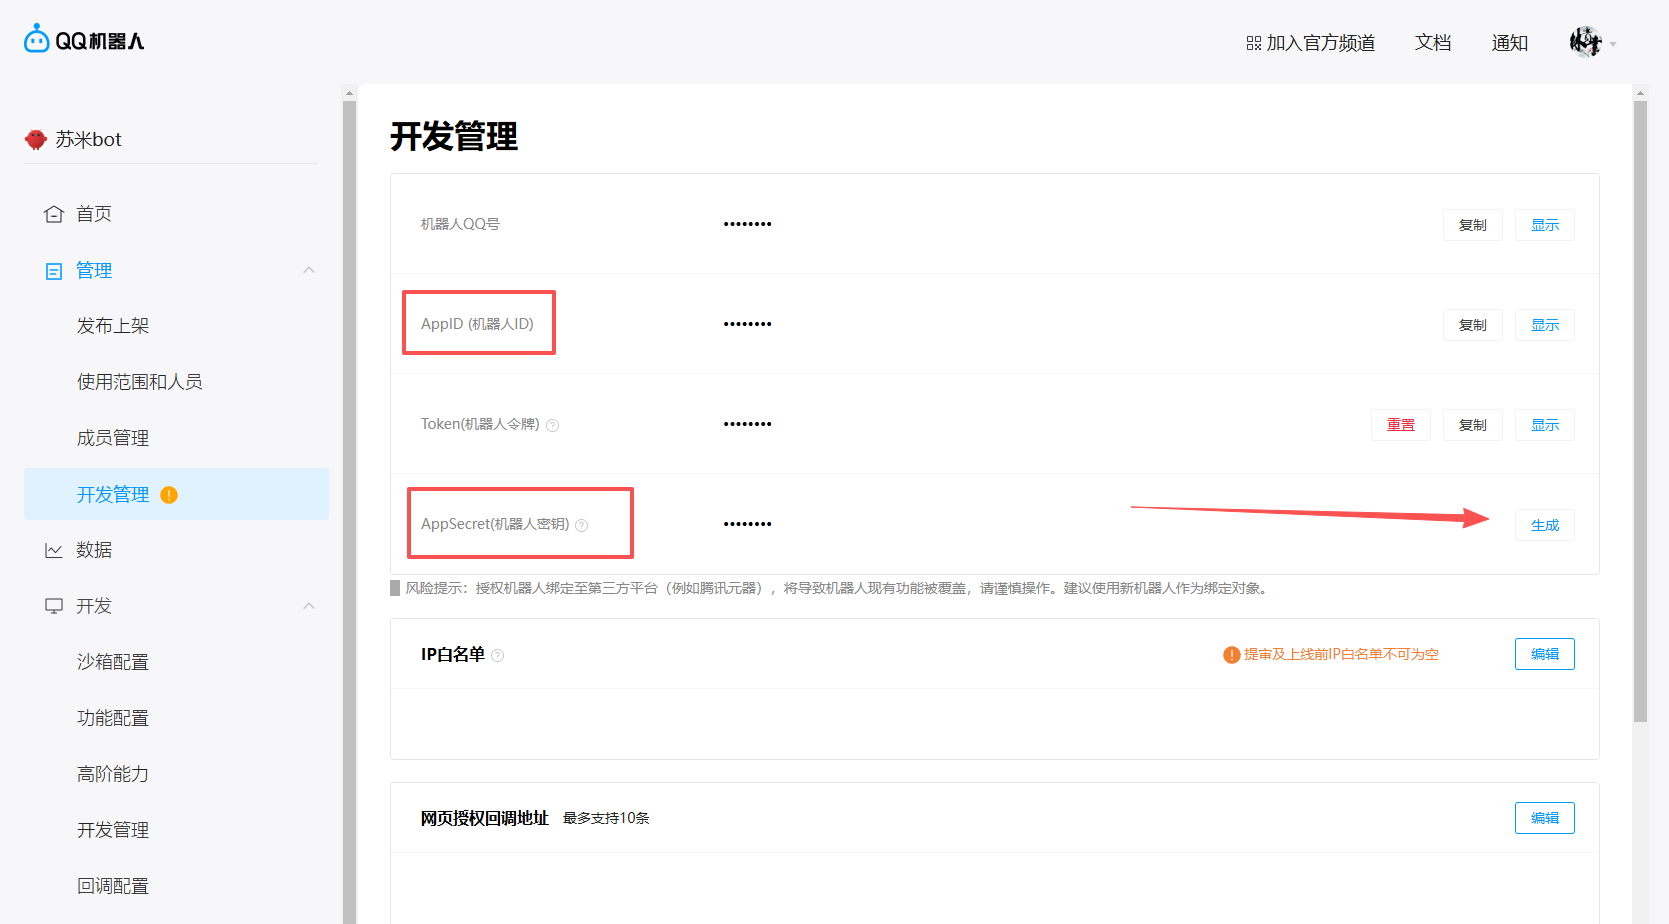This screenshot has width=1669, height=924.
Task: Click the QQ机器人 logo icon
Action: (x=37, y=39)
